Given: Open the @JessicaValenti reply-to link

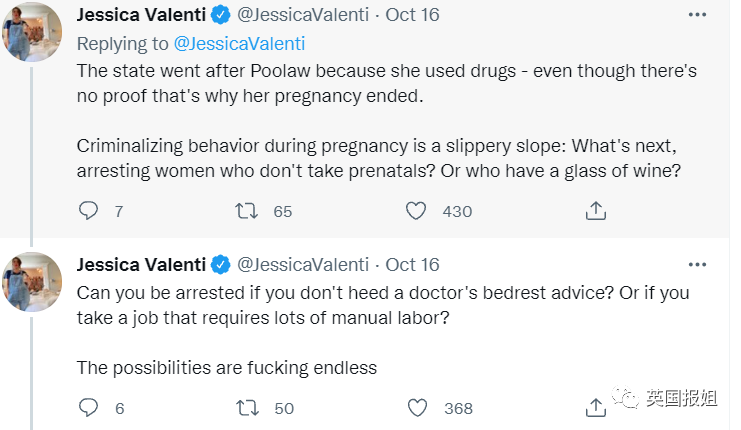Looking at the screenshot, I should pyautogui.click(x=240, y=44).
